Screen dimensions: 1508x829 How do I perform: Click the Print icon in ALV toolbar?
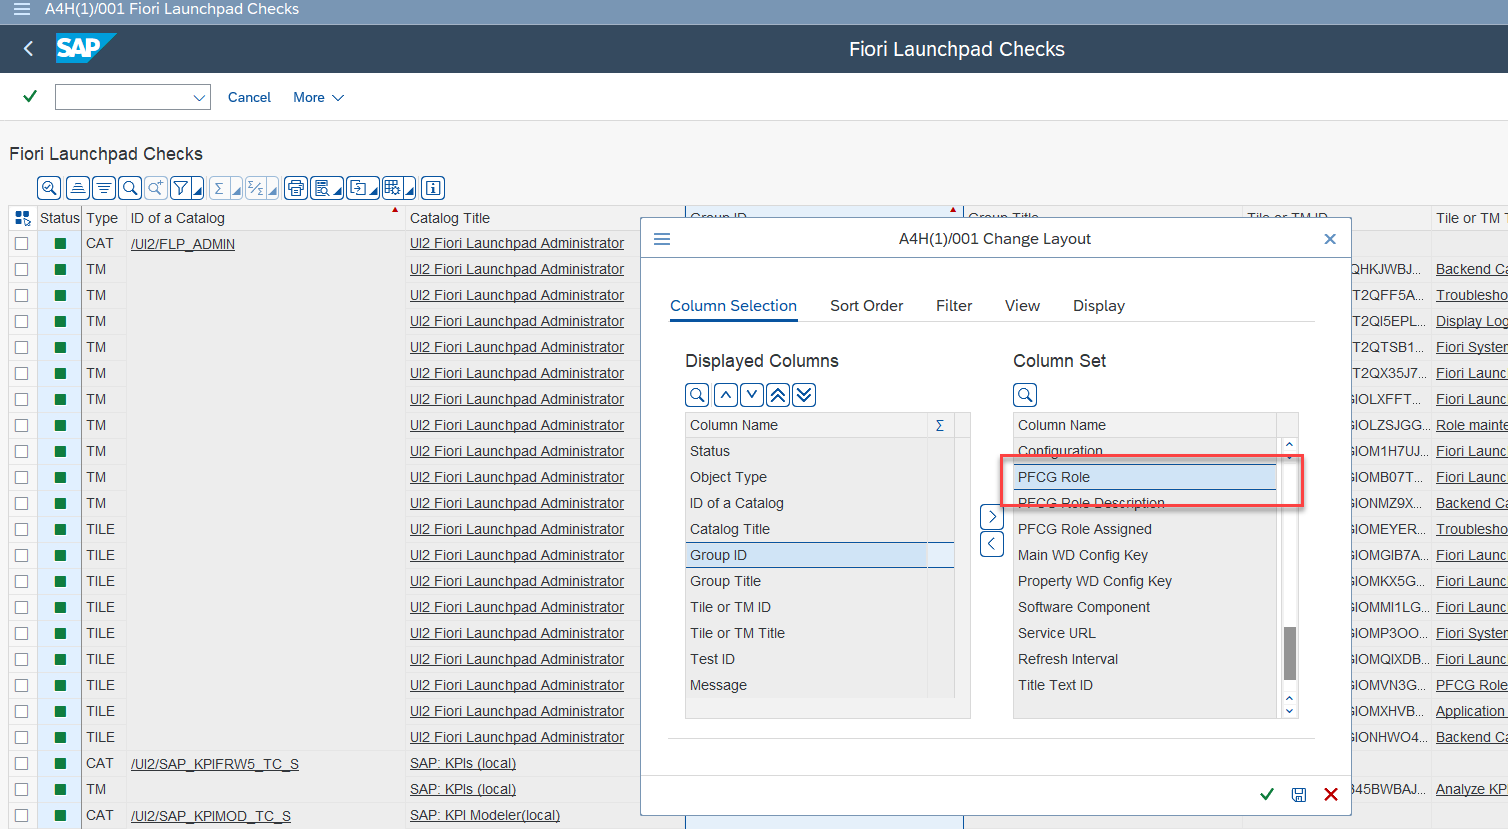296,188
